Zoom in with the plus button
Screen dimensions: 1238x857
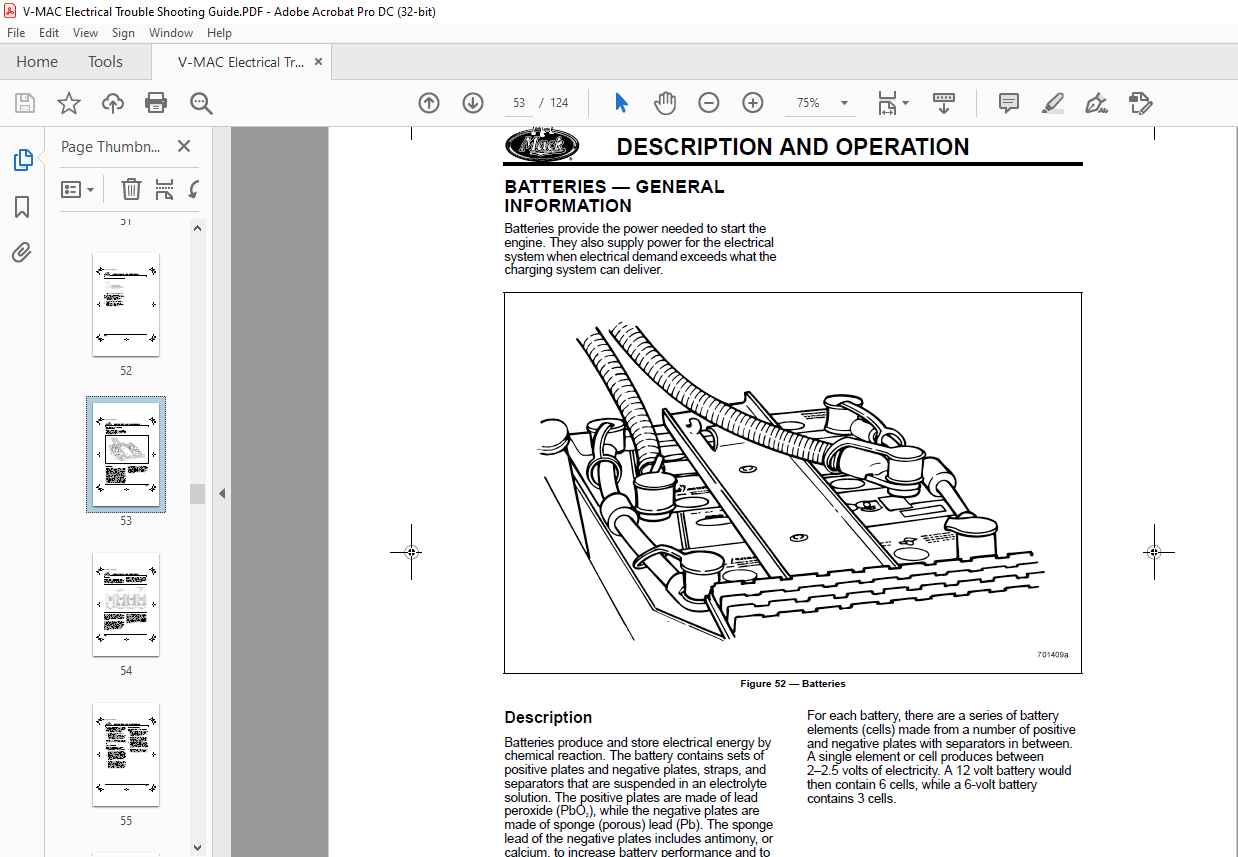[x=753, y=103]
